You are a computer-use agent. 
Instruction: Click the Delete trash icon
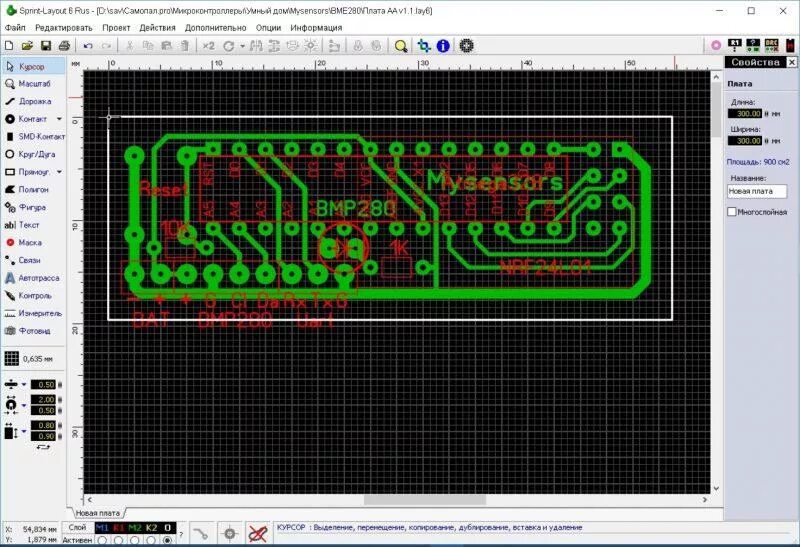click(185, 46)
